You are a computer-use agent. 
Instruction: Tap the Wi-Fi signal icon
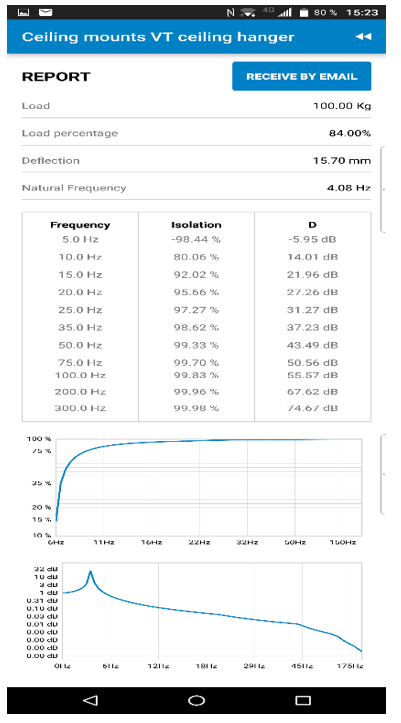click(248, 12)
